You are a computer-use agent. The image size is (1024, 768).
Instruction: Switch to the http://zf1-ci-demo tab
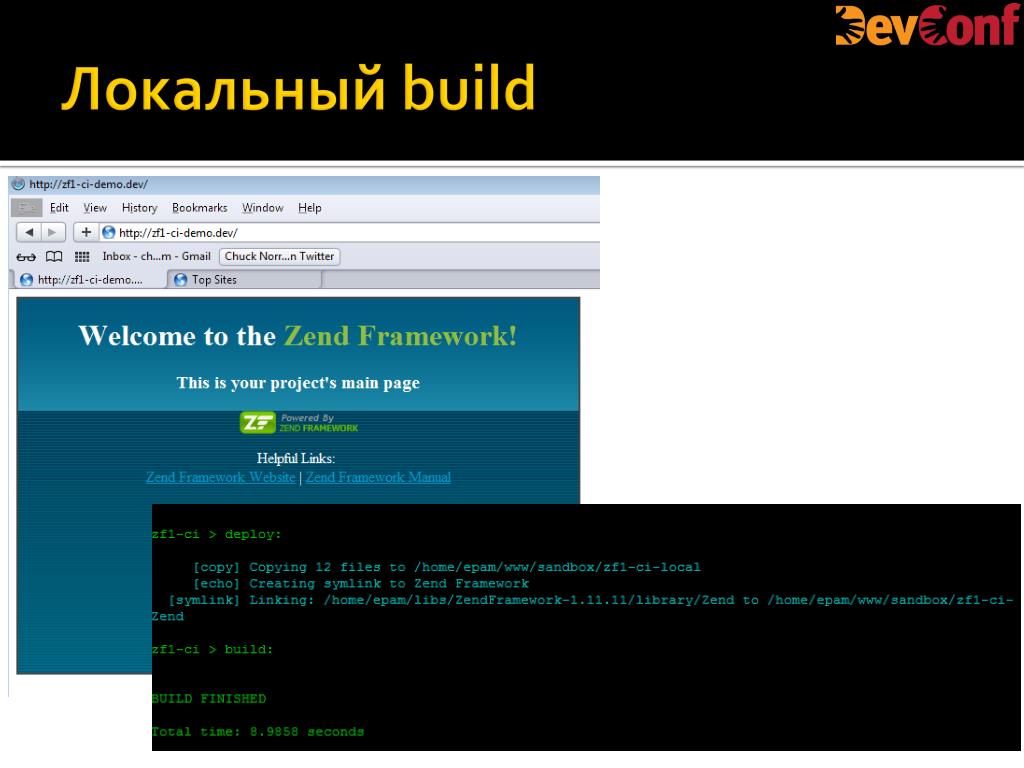[89, 280]
